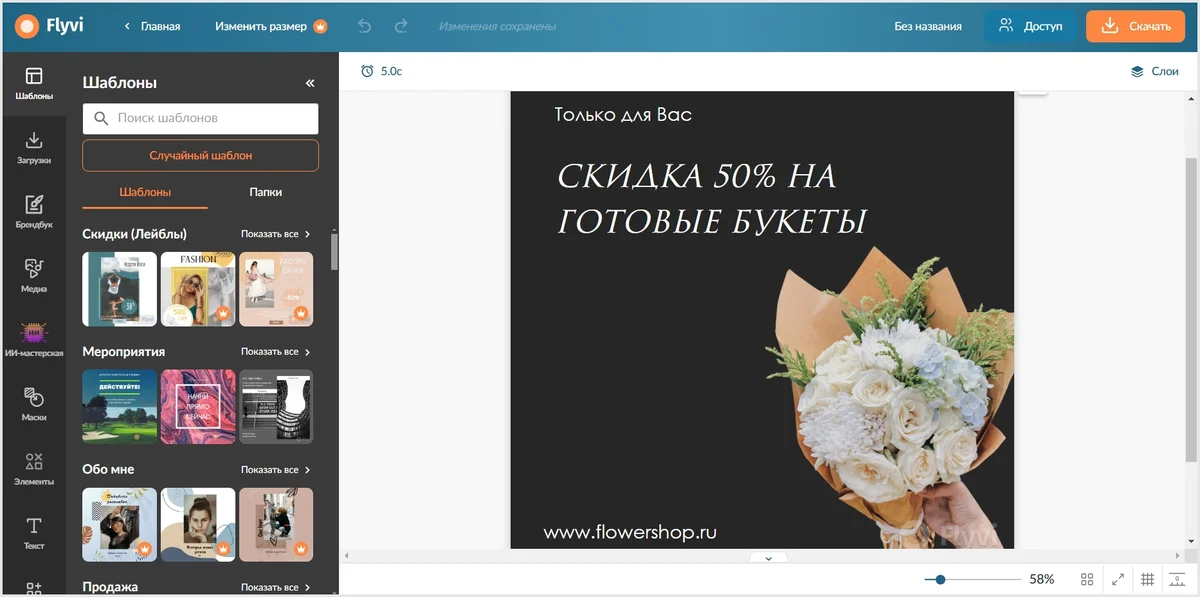The width and height of the screenshot is (1200, 597).
Task: Open the Брендбук sidebar section
Action: (33, 211)
